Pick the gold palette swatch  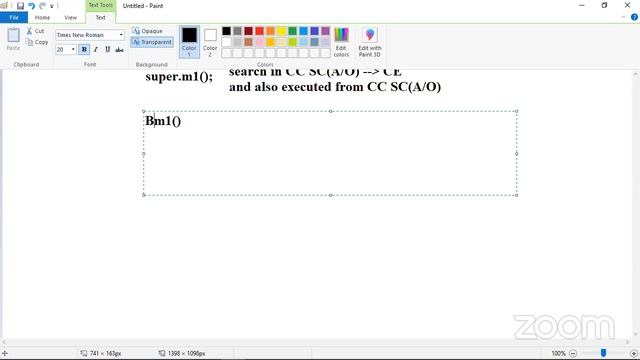pyautogui.click(x=271, y=42)
